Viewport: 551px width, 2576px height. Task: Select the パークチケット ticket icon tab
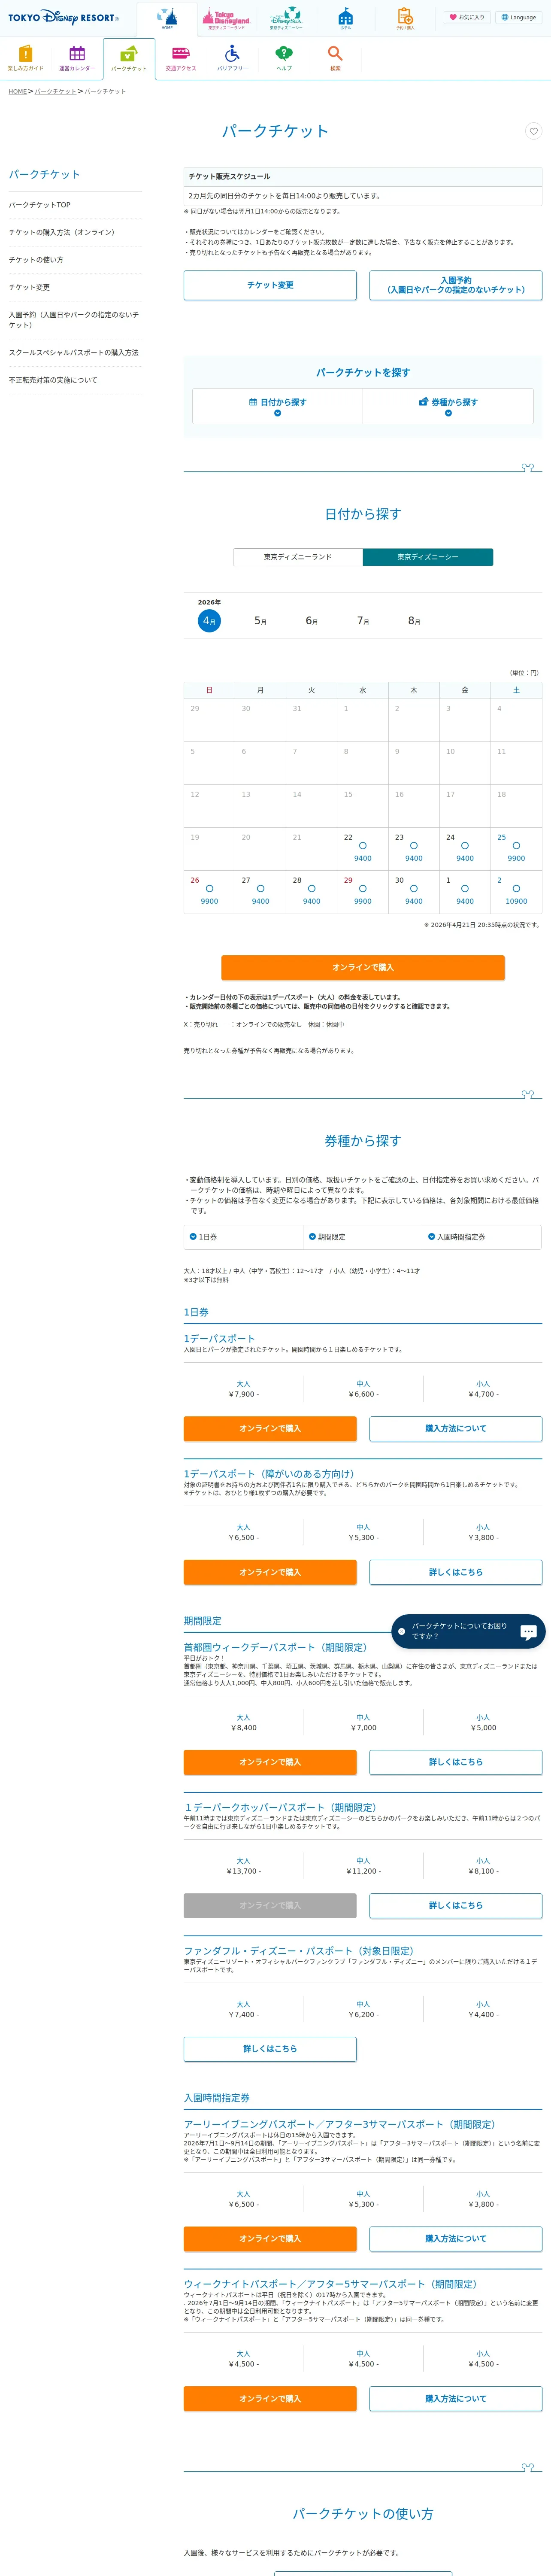click(x=129, y=58)
